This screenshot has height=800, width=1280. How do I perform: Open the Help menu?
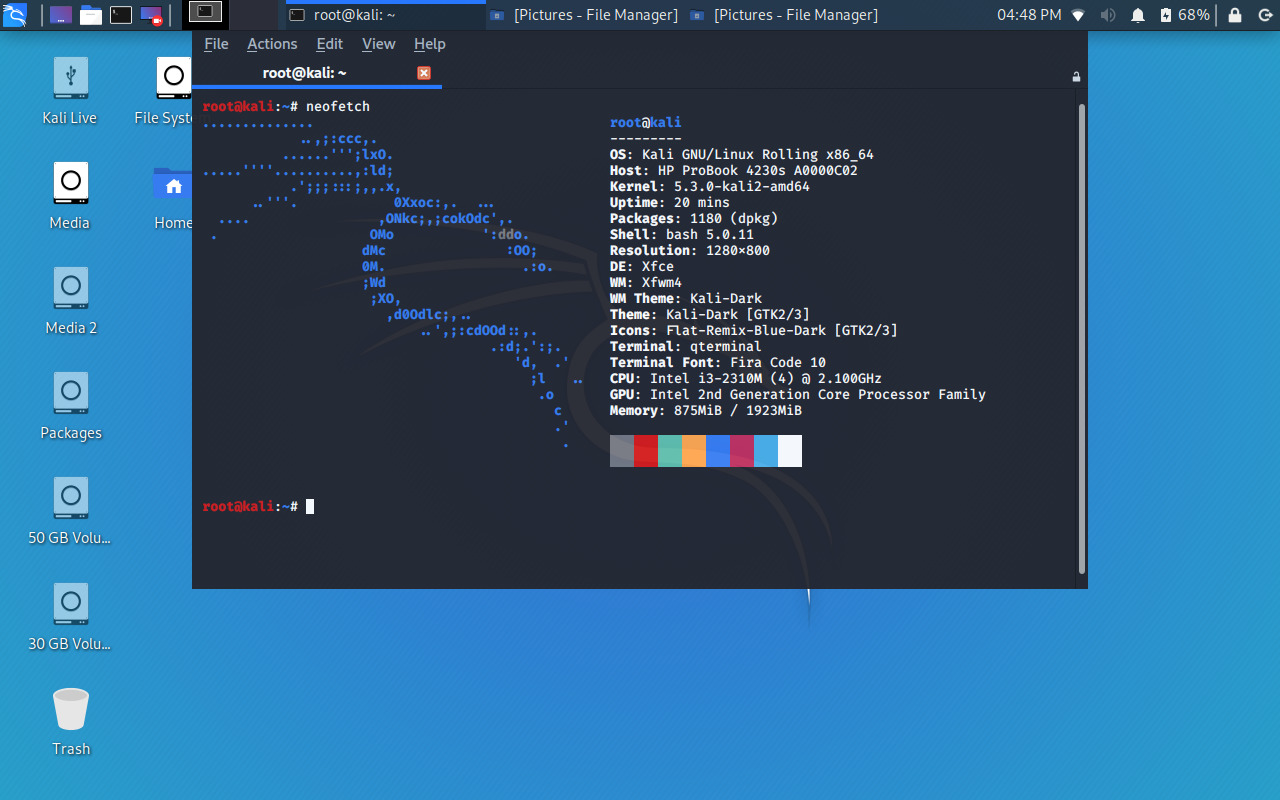(x=429, y=44)
